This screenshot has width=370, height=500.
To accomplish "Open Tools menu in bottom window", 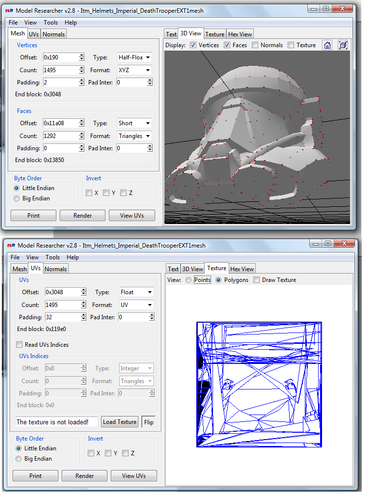I will (x=53, y=257).
